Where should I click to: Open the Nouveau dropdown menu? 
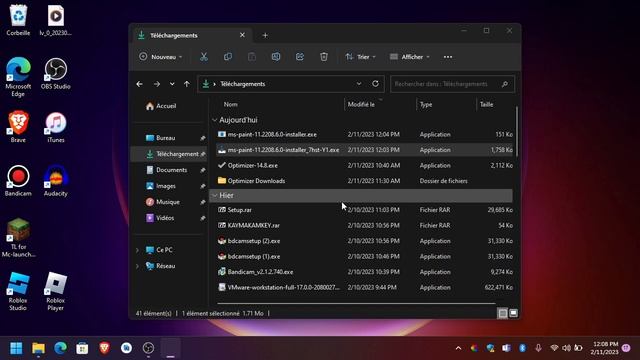(161, 57)
